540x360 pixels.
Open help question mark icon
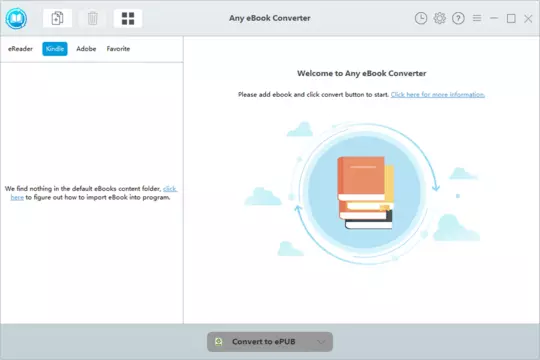[458, 18]
